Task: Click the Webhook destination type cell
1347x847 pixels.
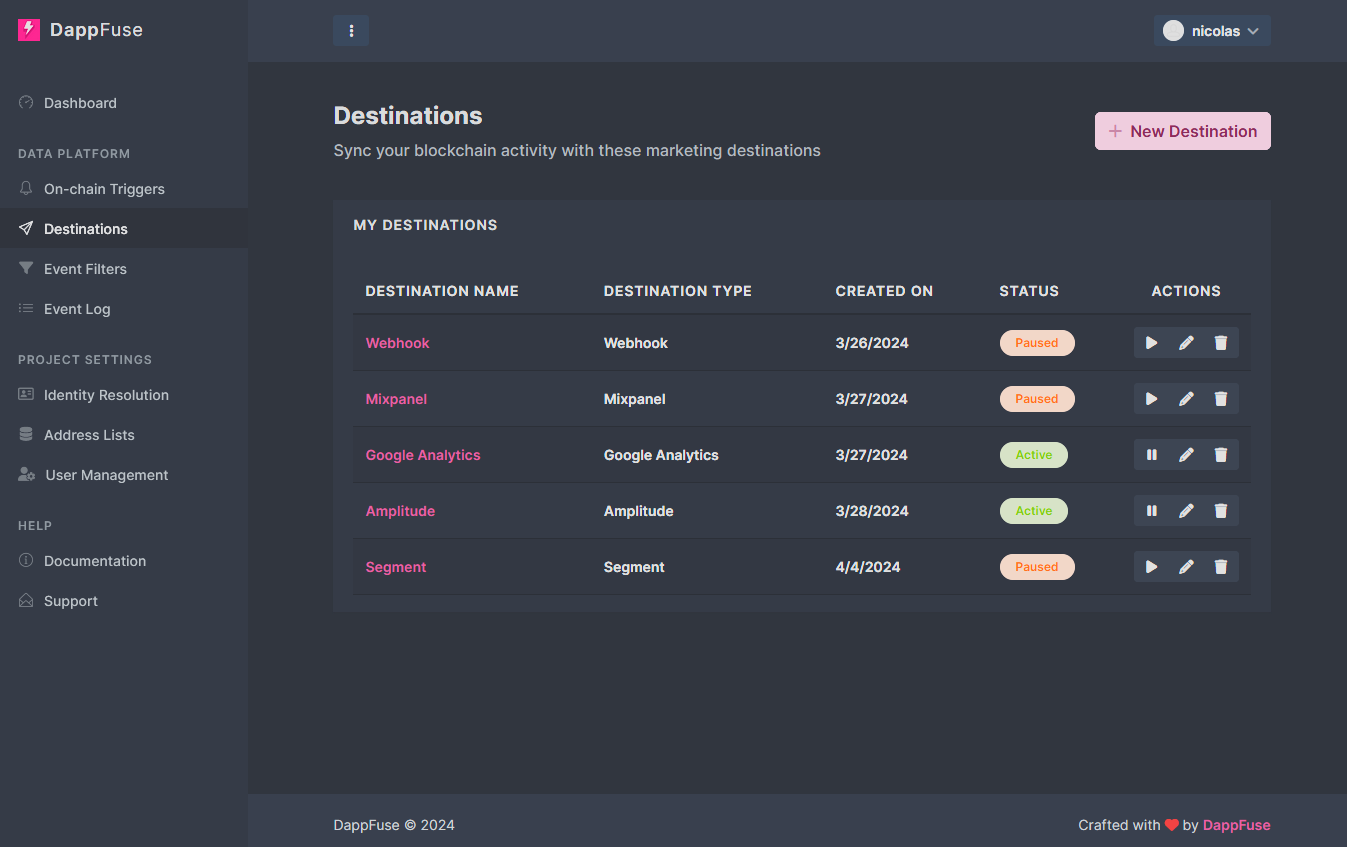Action: [636, 343]
